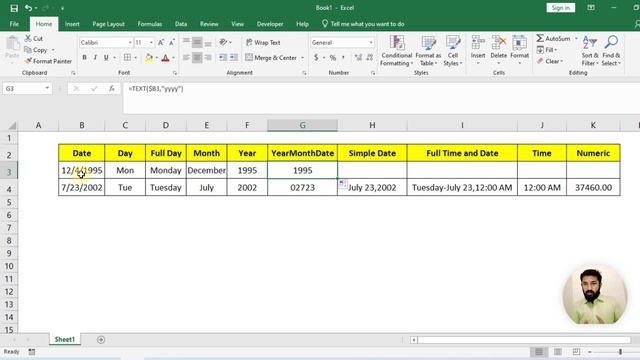Click the Copy icon
The height and width of the screenshot is (360, 640).
tap(28, 50)
